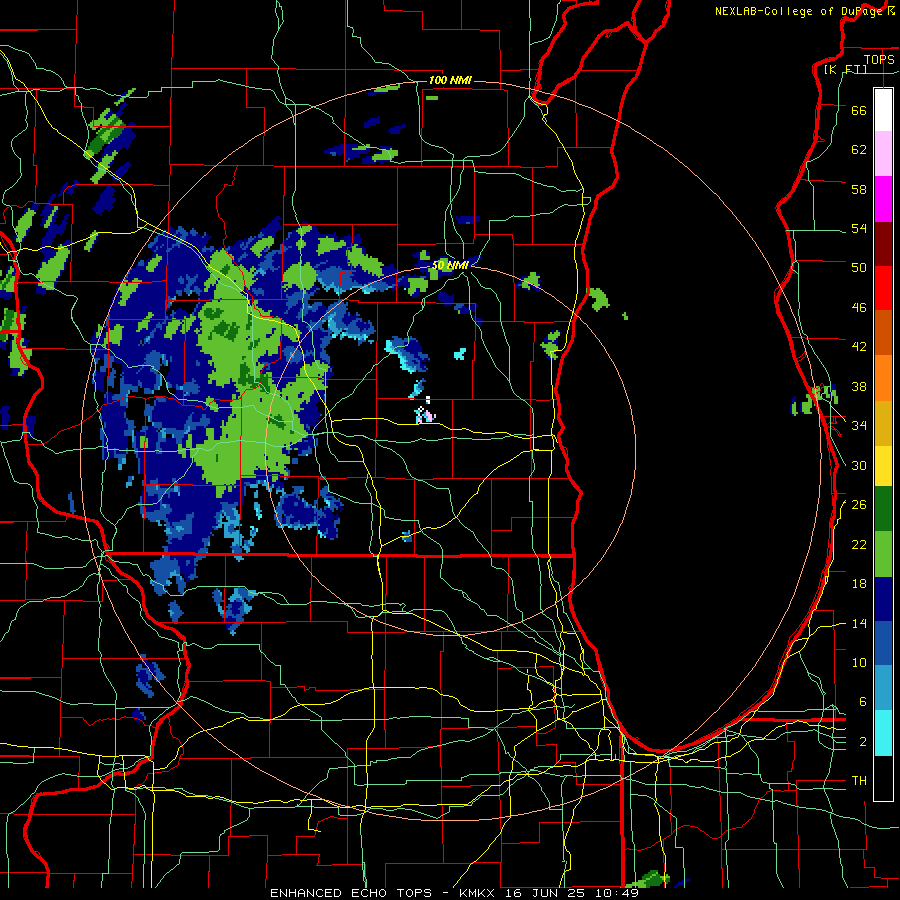The width and height of the screenshot is (900, 900).
Task: Click the ENHANCED ECHO TOPS caption text
Action: click(x=351, y=893)
